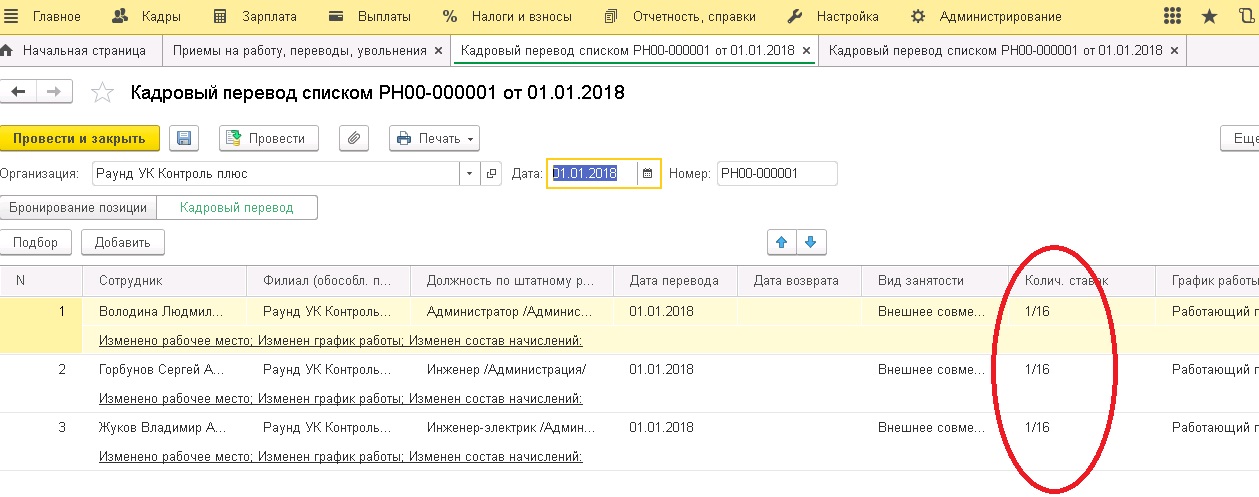The height and width of the screenshot is (497, 1259).
Task: Move row down with blue arrow
Action: tap(811, 241)
